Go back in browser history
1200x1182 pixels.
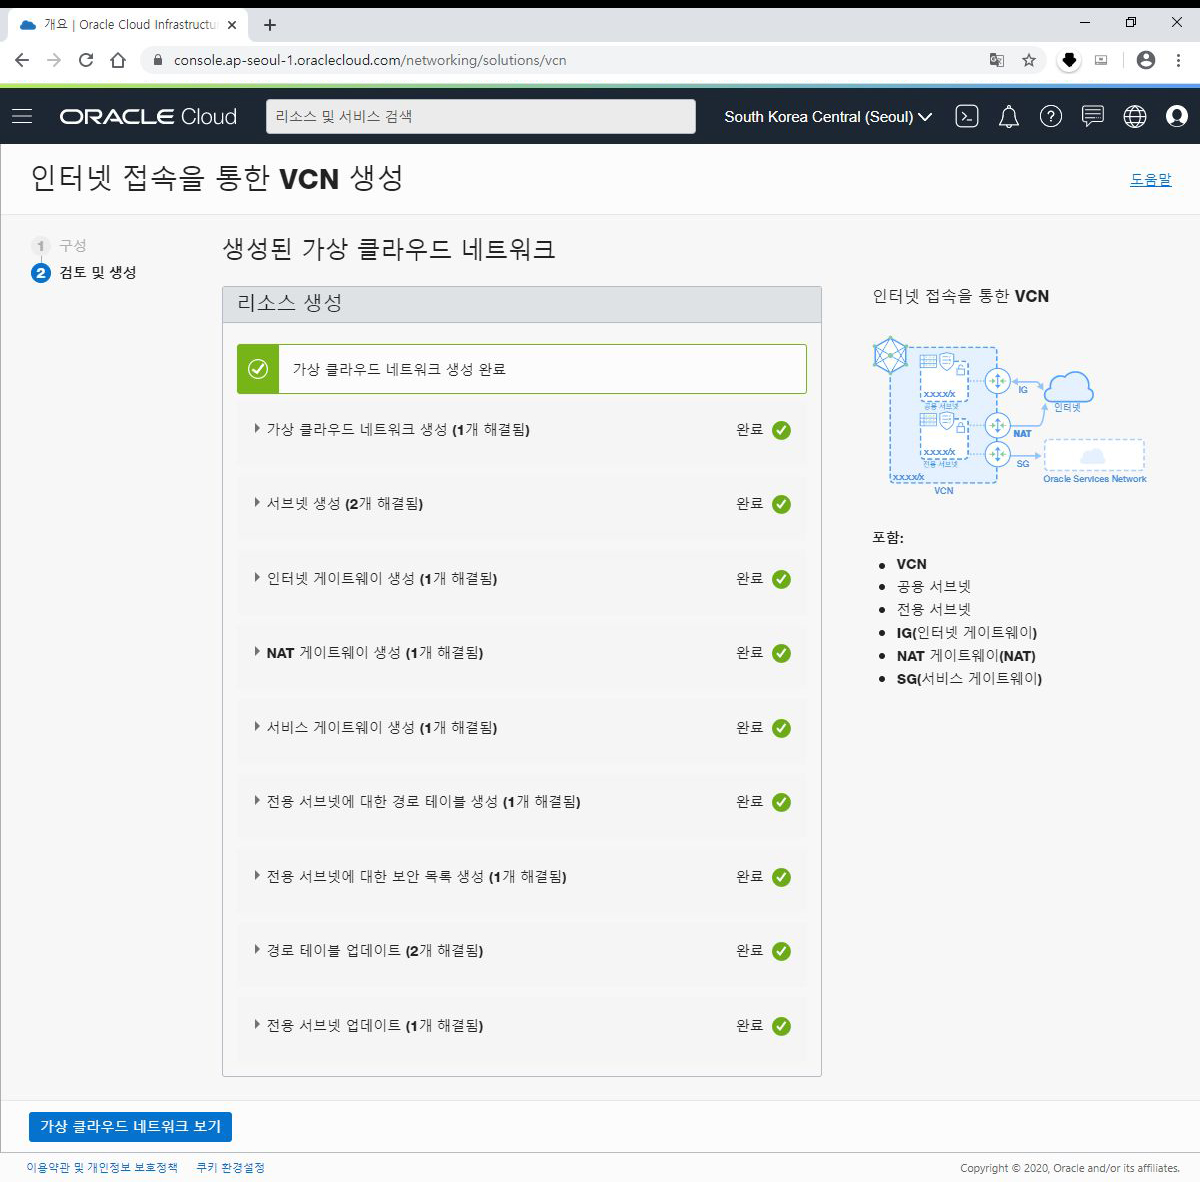pos(22,60)
